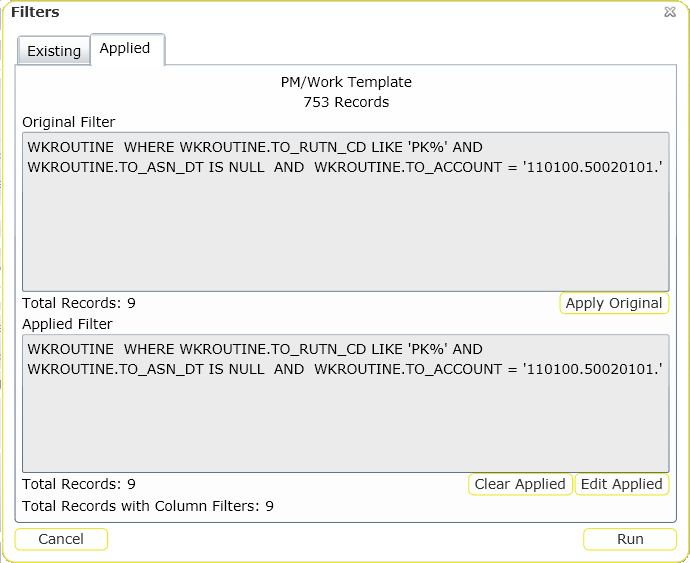Click Total Records count below Original Filter box

(x=79, y=303)
